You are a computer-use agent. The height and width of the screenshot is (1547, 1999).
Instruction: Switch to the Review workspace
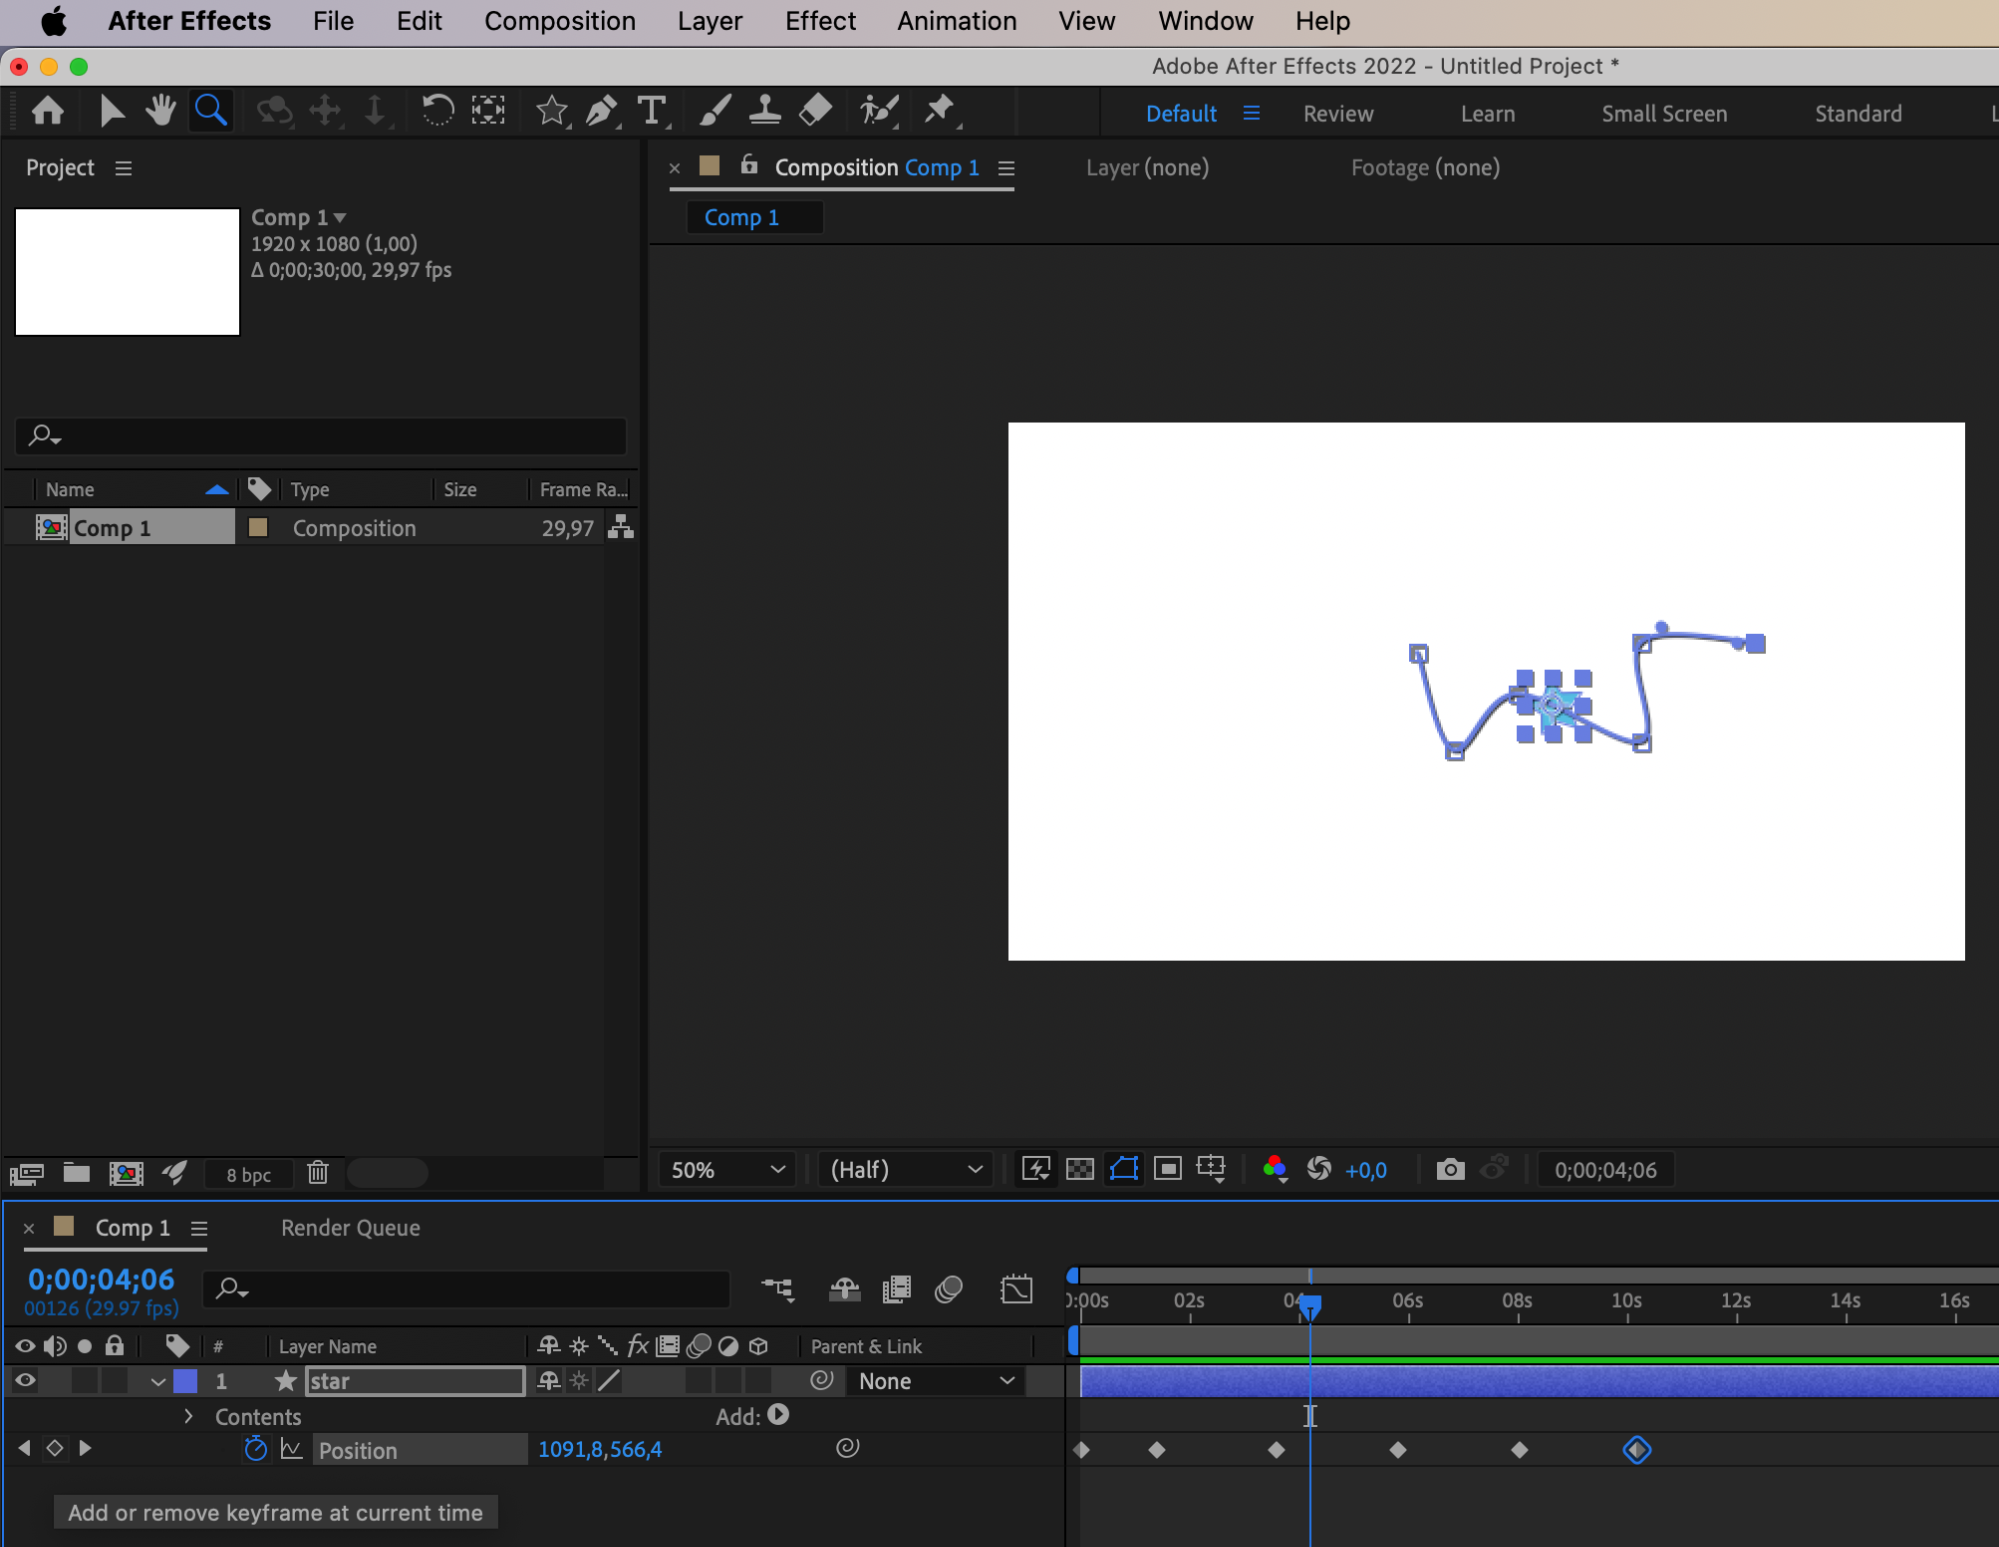[1337, 114]
